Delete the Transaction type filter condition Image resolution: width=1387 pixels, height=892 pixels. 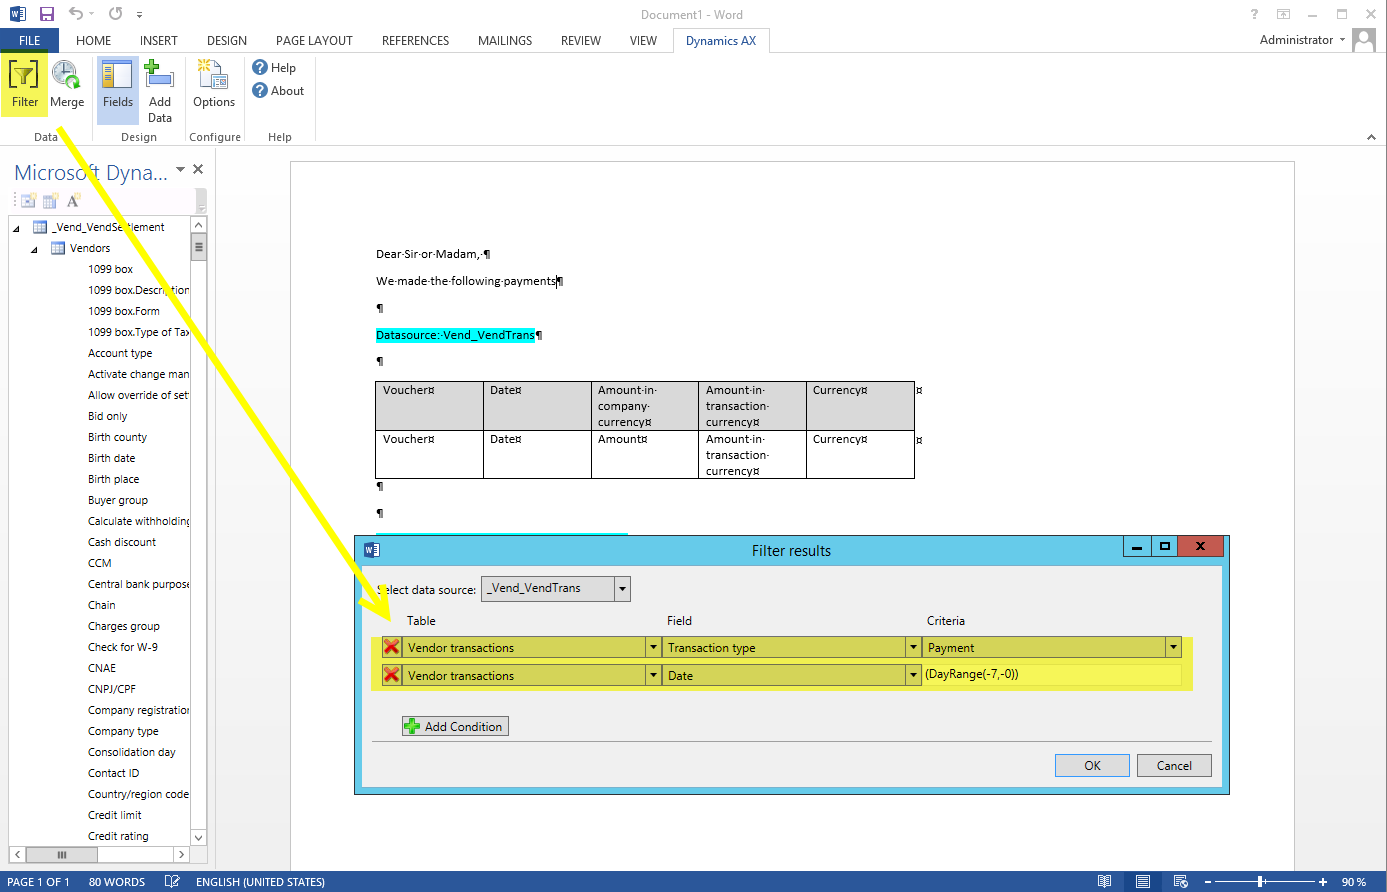click(391, 648)
